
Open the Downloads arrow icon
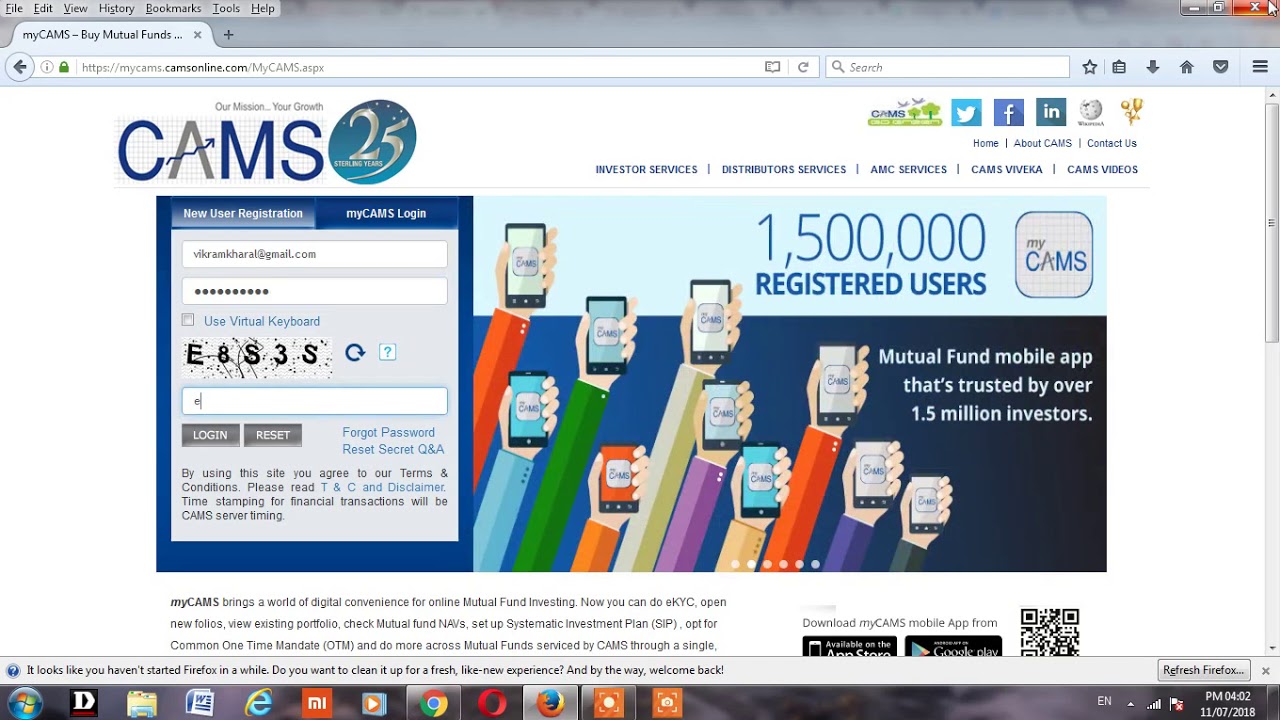(1152, 67)
